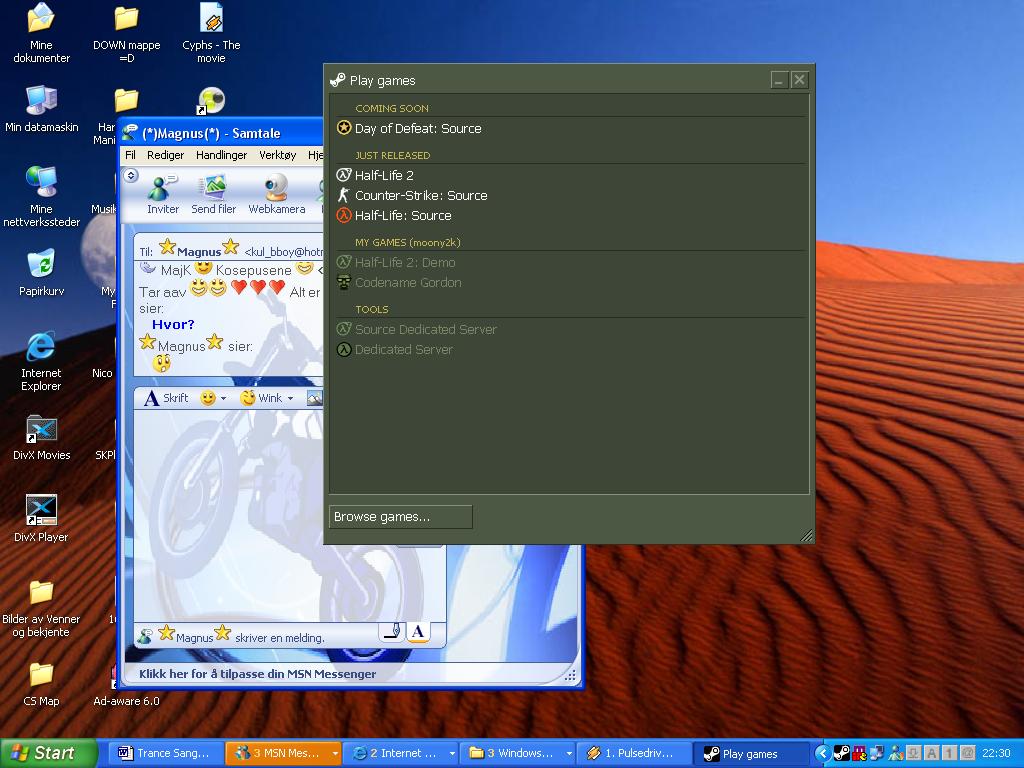Collapse Messenger toolbar with round arrow toggle
The image size is (1024, 768).
131,176
